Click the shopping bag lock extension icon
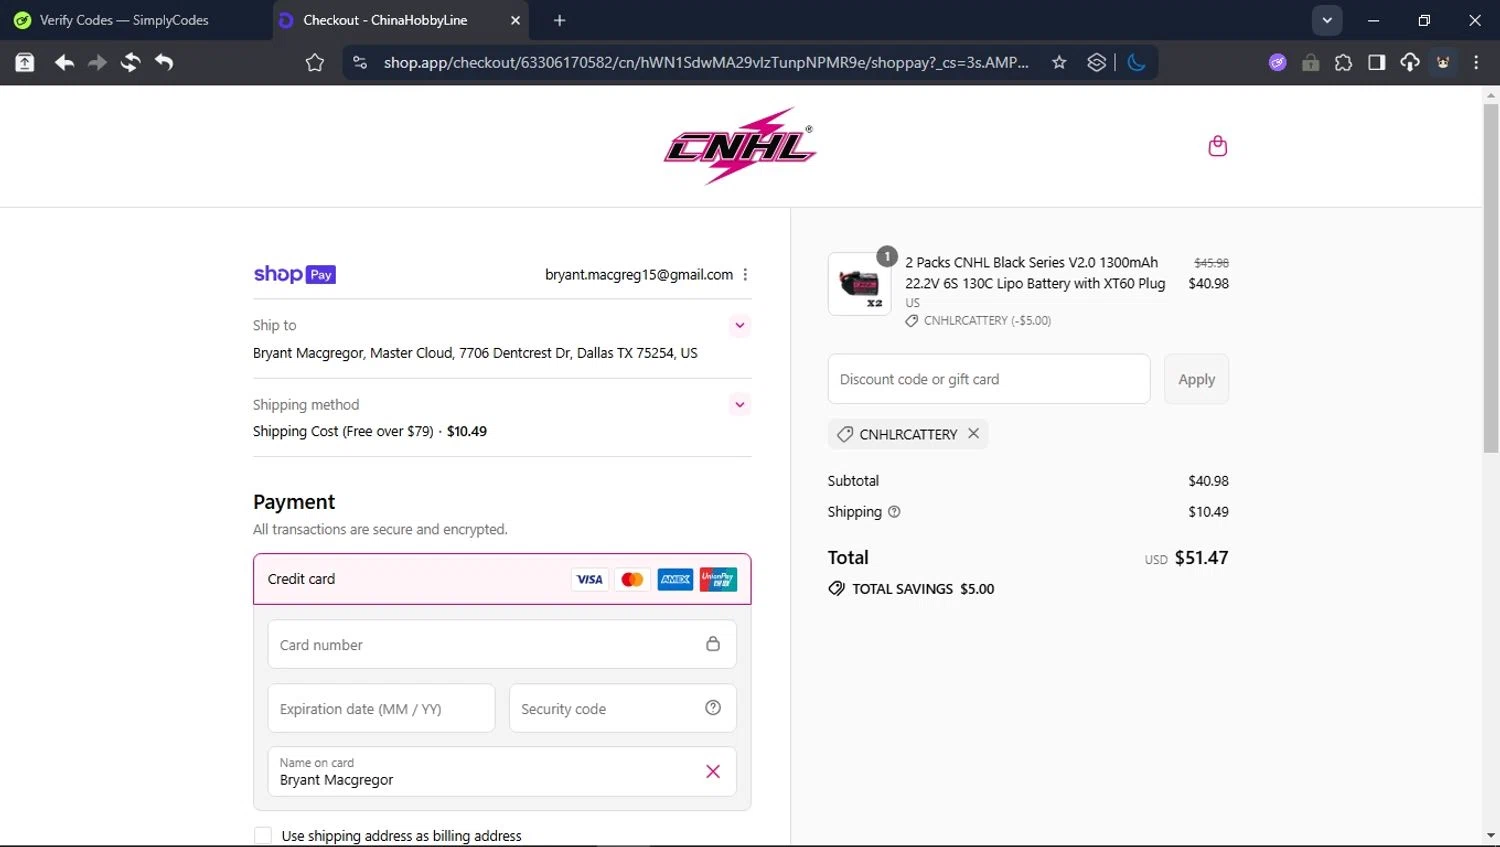This screenshot has width=1500, height=847. [1310, 63]
